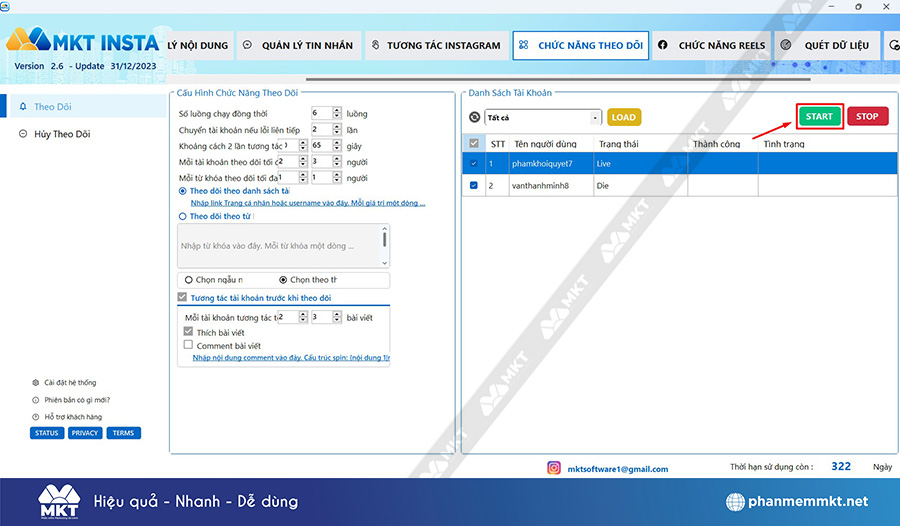Click the hand icon on Tương Tác Instagram tab
900x526 pixels.
(x=375, y=45)
